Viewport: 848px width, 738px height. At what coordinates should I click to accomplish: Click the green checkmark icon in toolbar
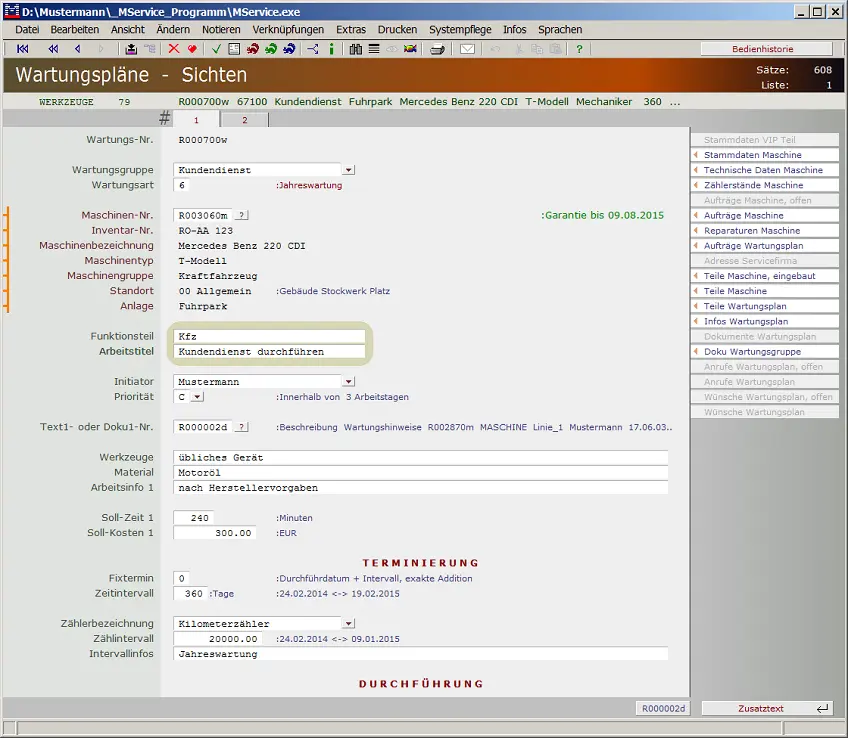point(217,49)
